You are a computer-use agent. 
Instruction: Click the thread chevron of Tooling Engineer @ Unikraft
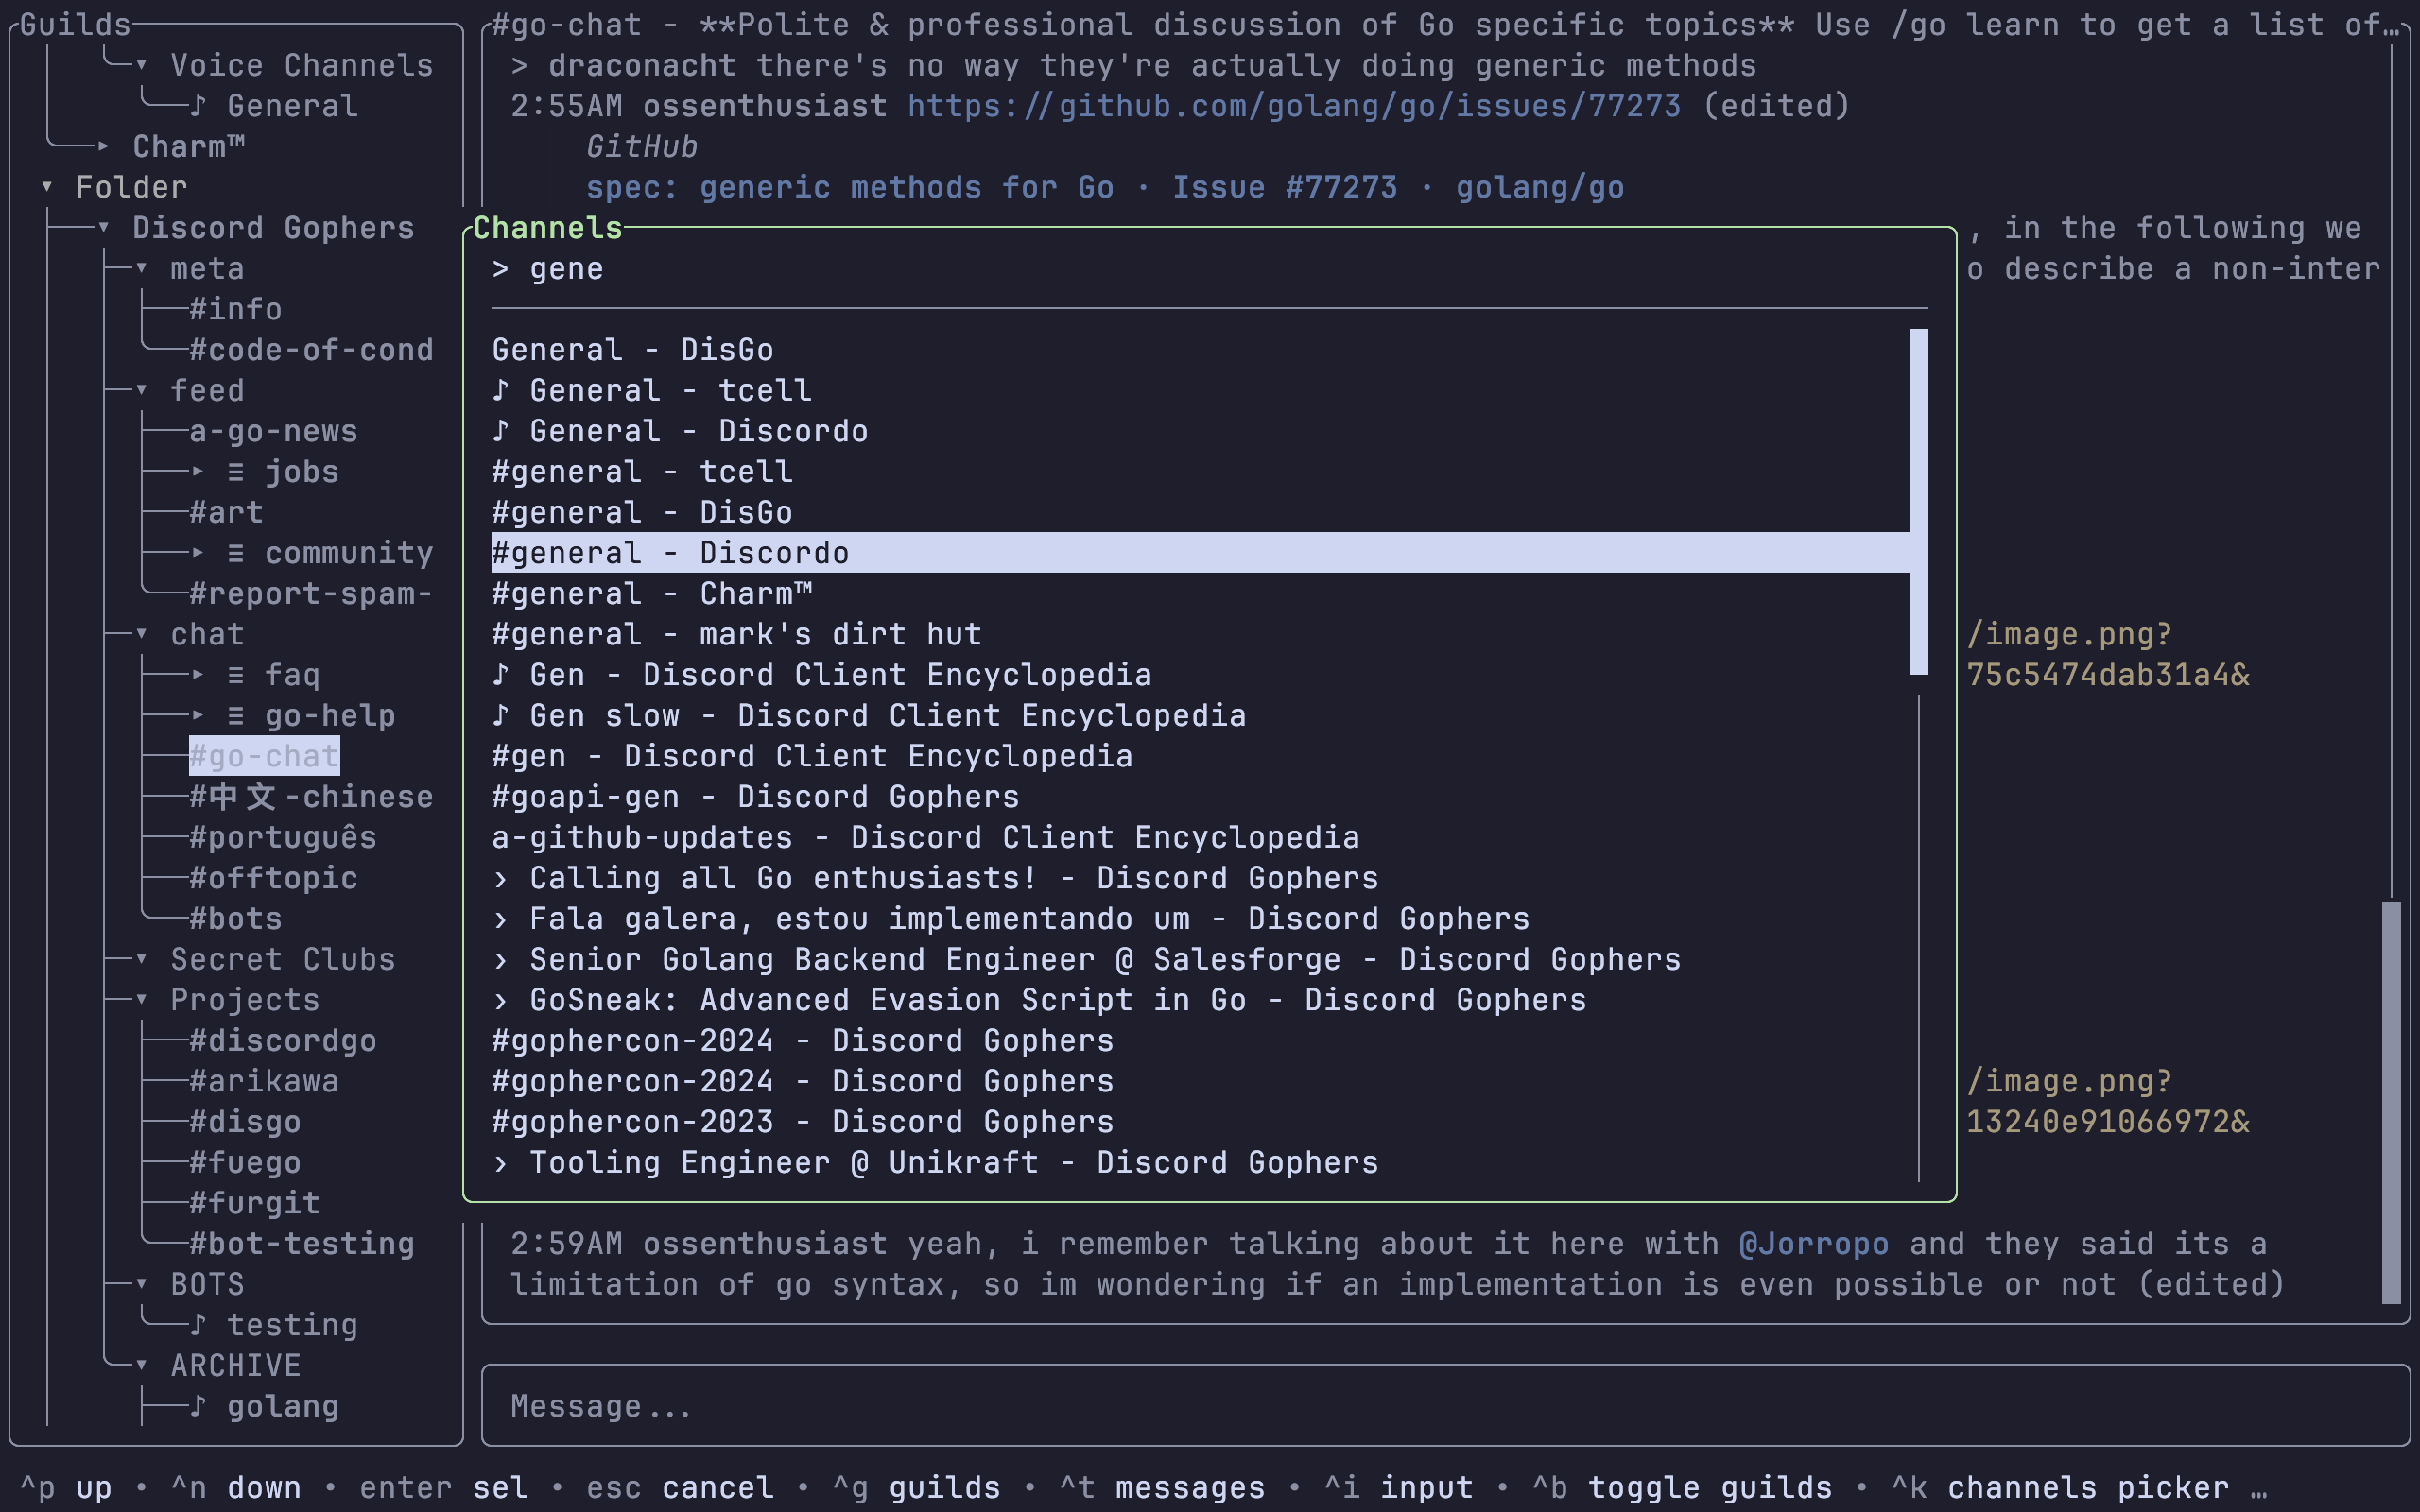pos(501,1163)
